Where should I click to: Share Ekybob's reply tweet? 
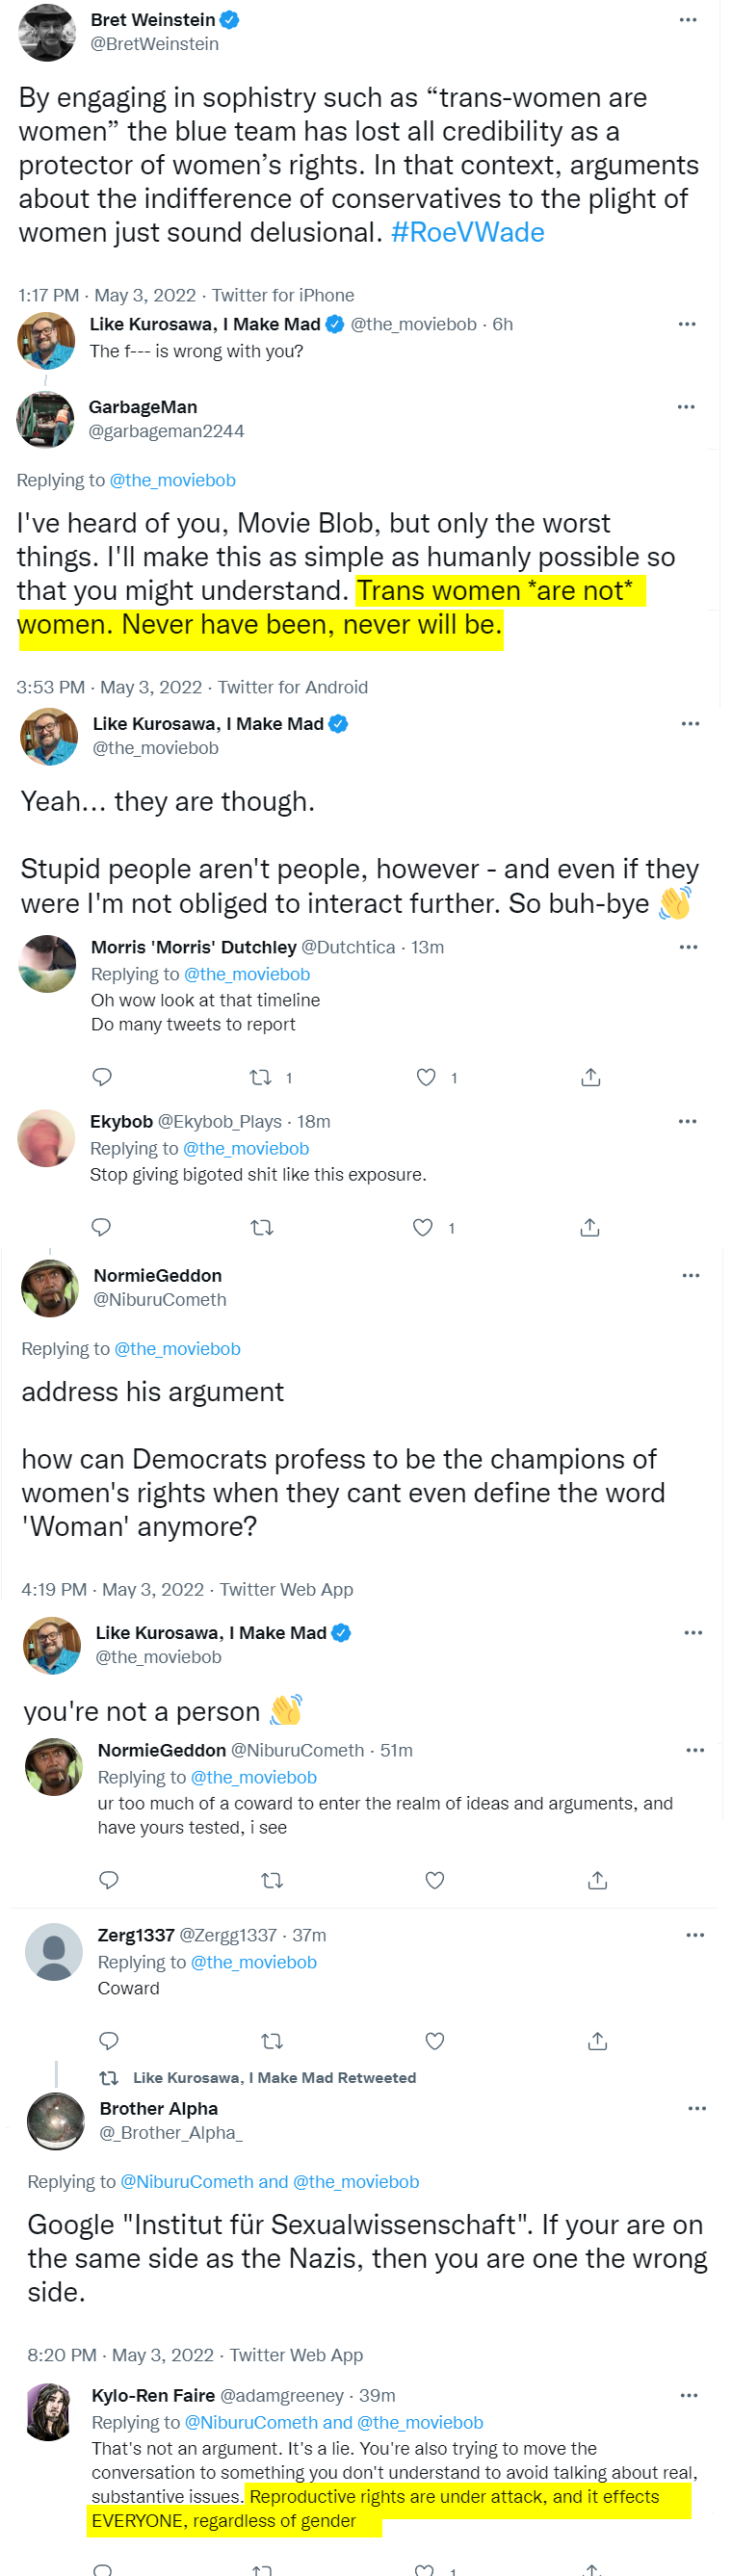[x=590, y=1227]
